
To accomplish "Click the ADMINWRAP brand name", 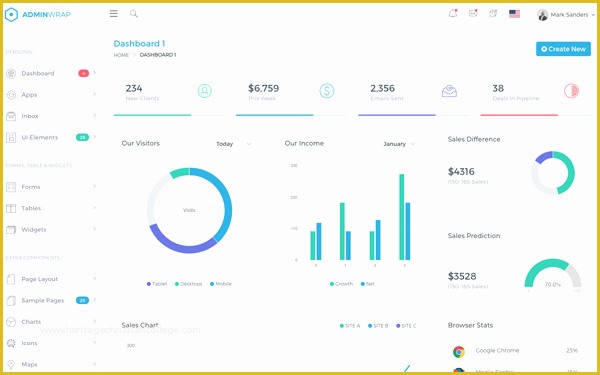I will 47,15.
